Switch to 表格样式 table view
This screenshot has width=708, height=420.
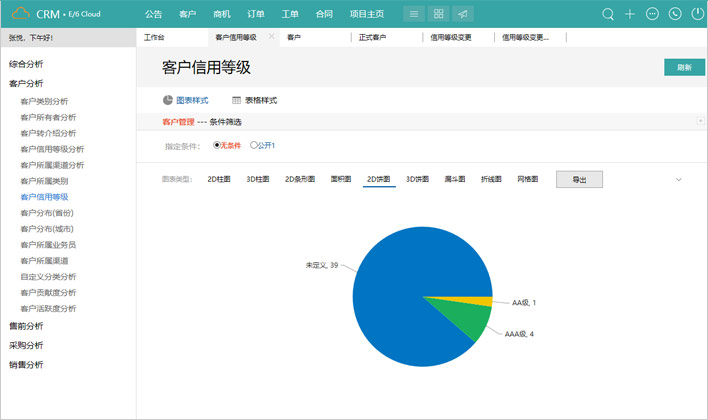pos(254,100)
